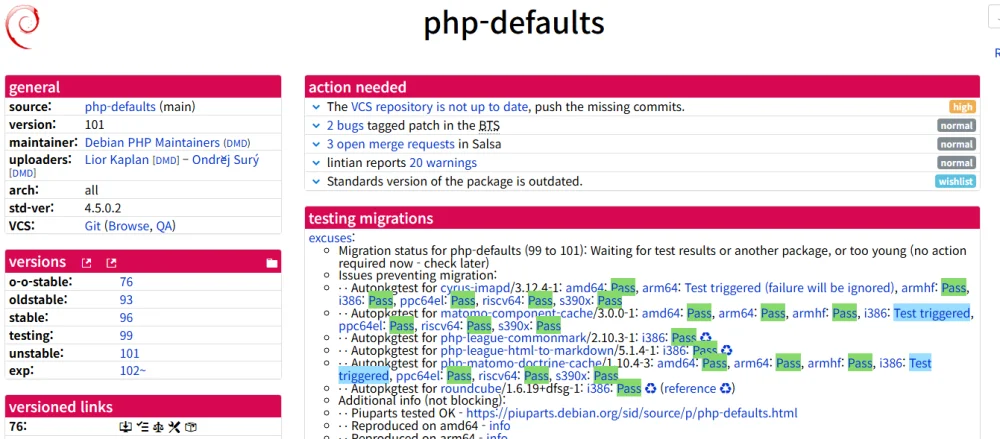Click the php-defaults page title

514,24
